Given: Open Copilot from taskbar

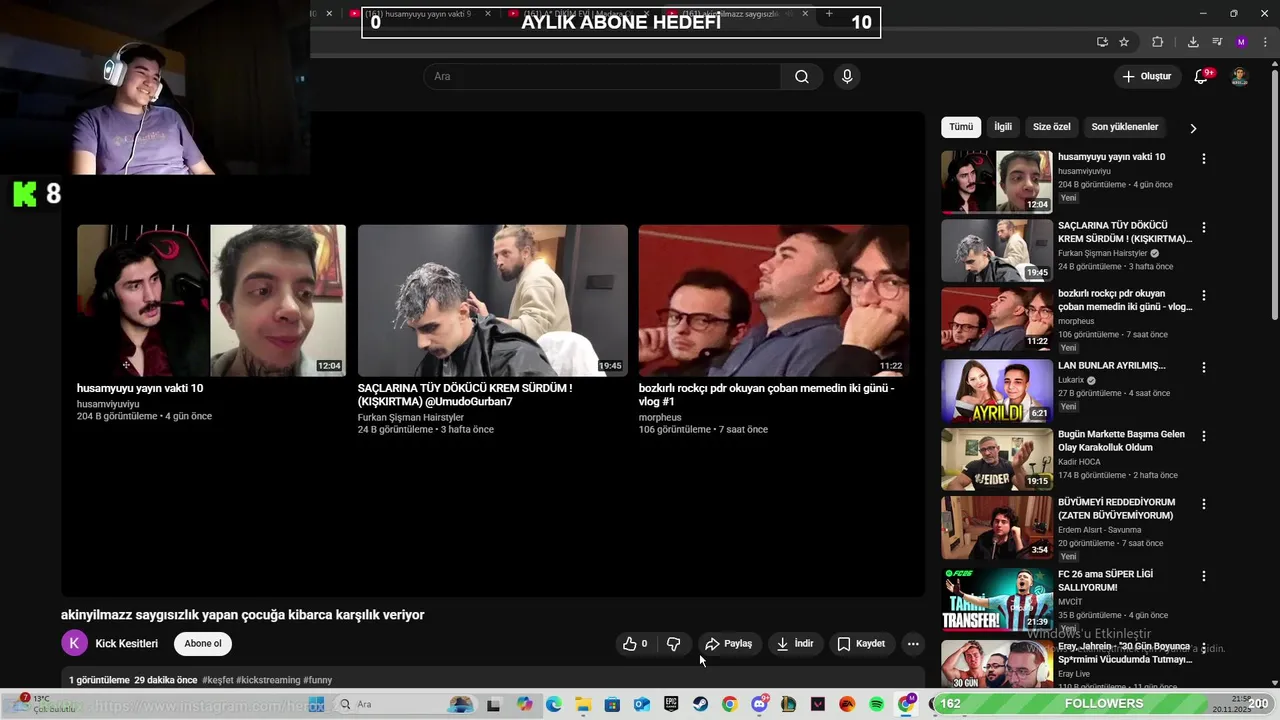Looking at the screenshot, I should pyautogui.click(x=525, y=704).
